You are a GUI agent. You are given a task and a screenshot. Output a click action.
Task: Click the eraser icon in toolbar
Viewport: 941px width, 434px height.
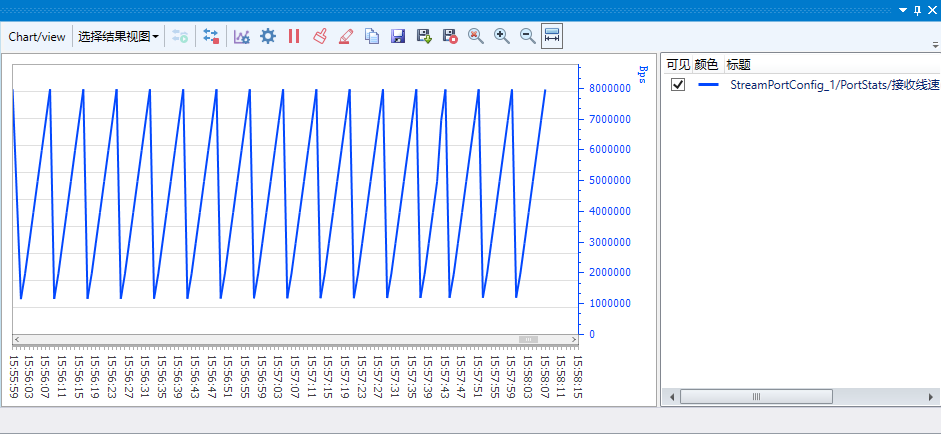coord(345,36)
